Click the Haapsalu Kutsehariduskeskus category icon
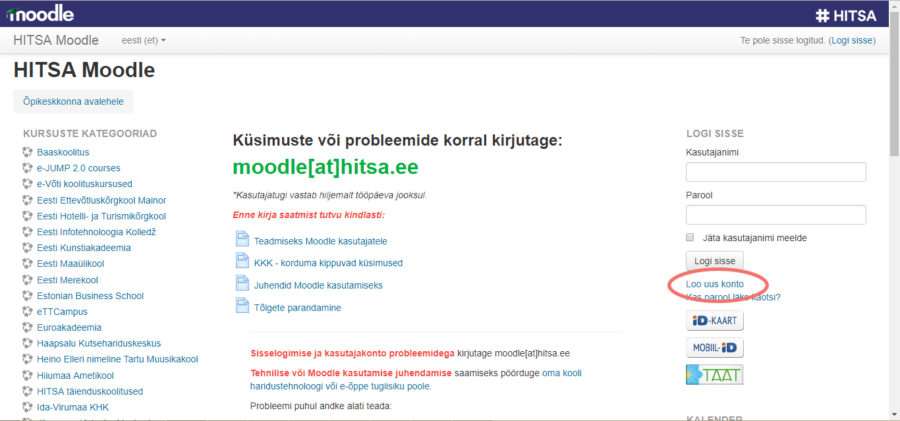 27,343
